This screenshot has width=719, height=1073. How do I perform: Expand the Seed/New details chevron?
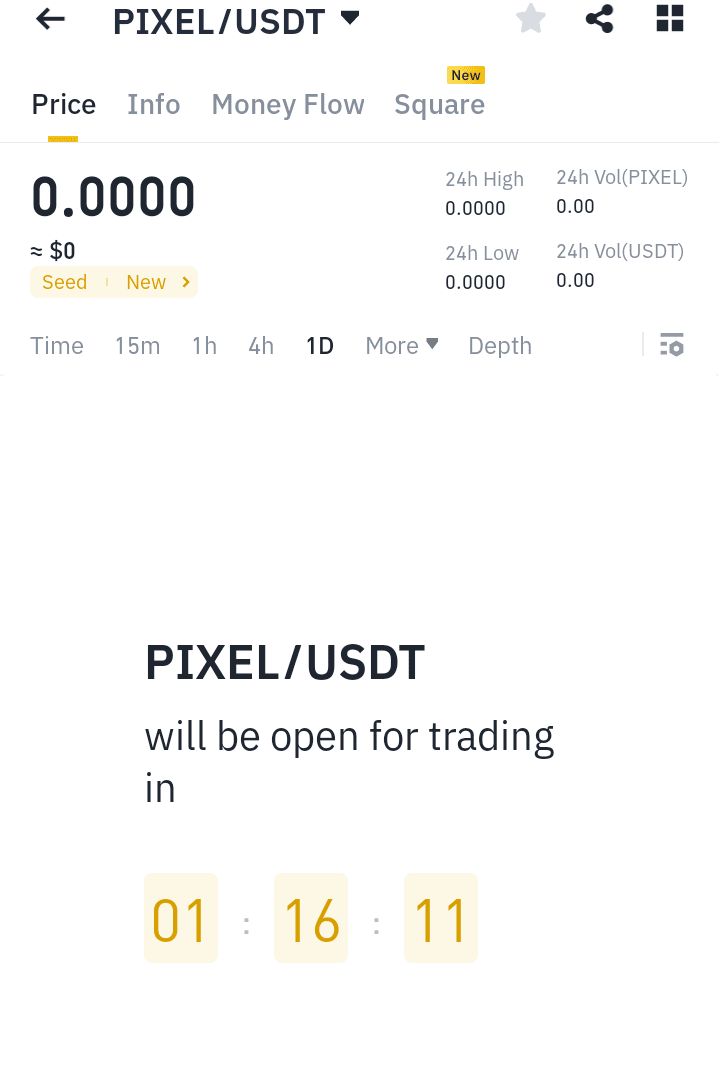[185, 282]
